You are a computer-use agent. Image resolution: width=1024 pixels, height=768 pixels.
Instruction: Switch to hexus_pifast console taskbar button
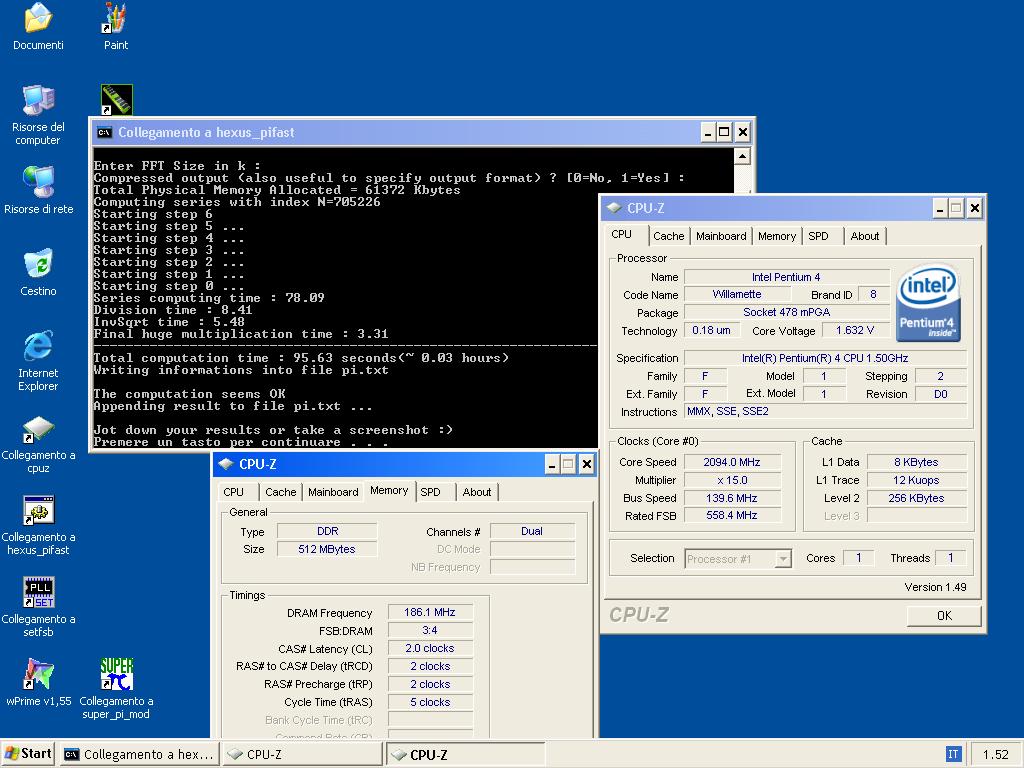(x=138, y=754)
